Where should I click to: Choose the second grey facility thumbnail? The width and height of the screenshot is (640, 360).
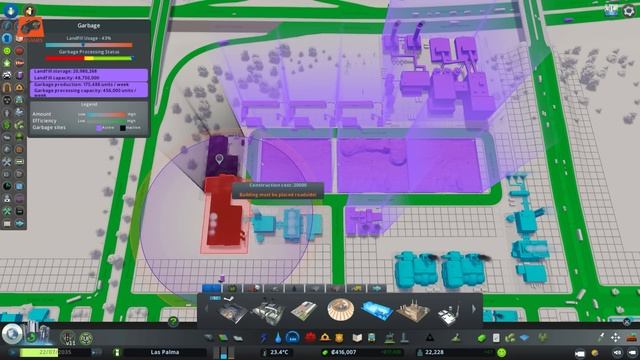pyautogui.click(x=268, y=312)
